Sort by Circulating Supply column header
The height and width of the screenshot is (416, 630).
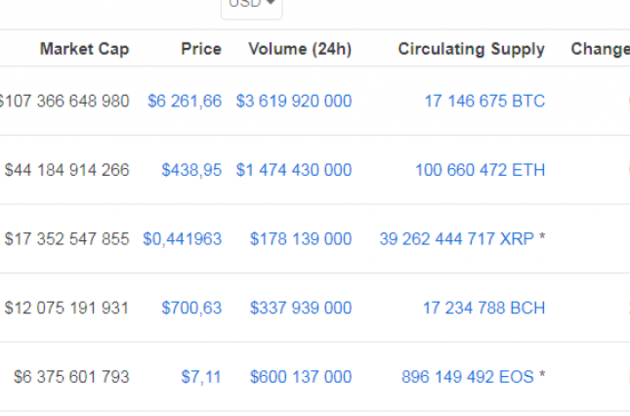pos(471,49)
